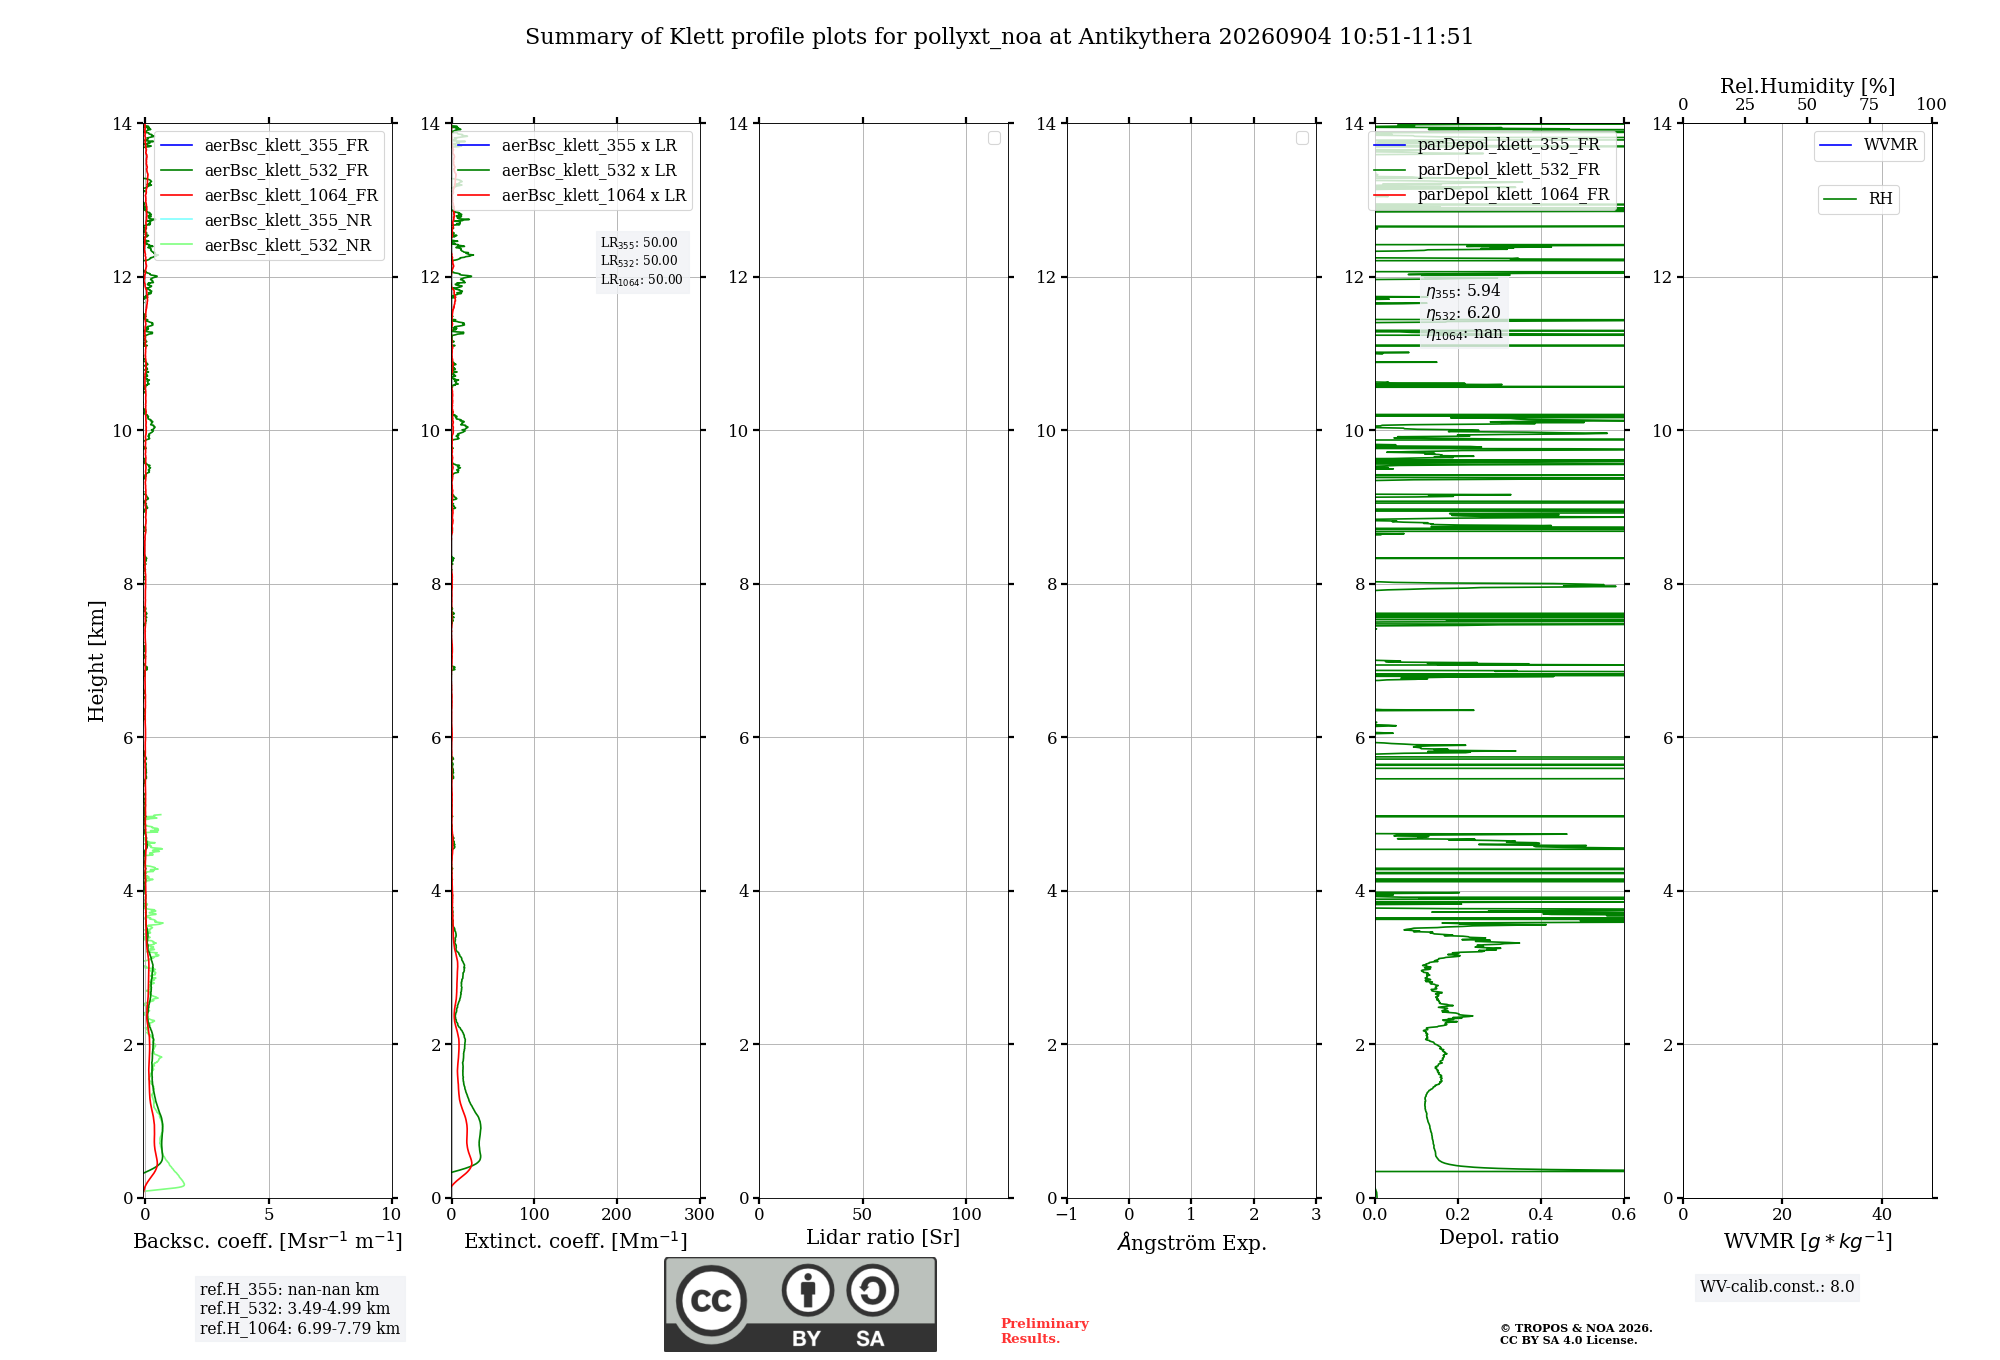Click legend entry parDepol_klett_1064_FR
2000x1360 pixels.
point(1513,195)
